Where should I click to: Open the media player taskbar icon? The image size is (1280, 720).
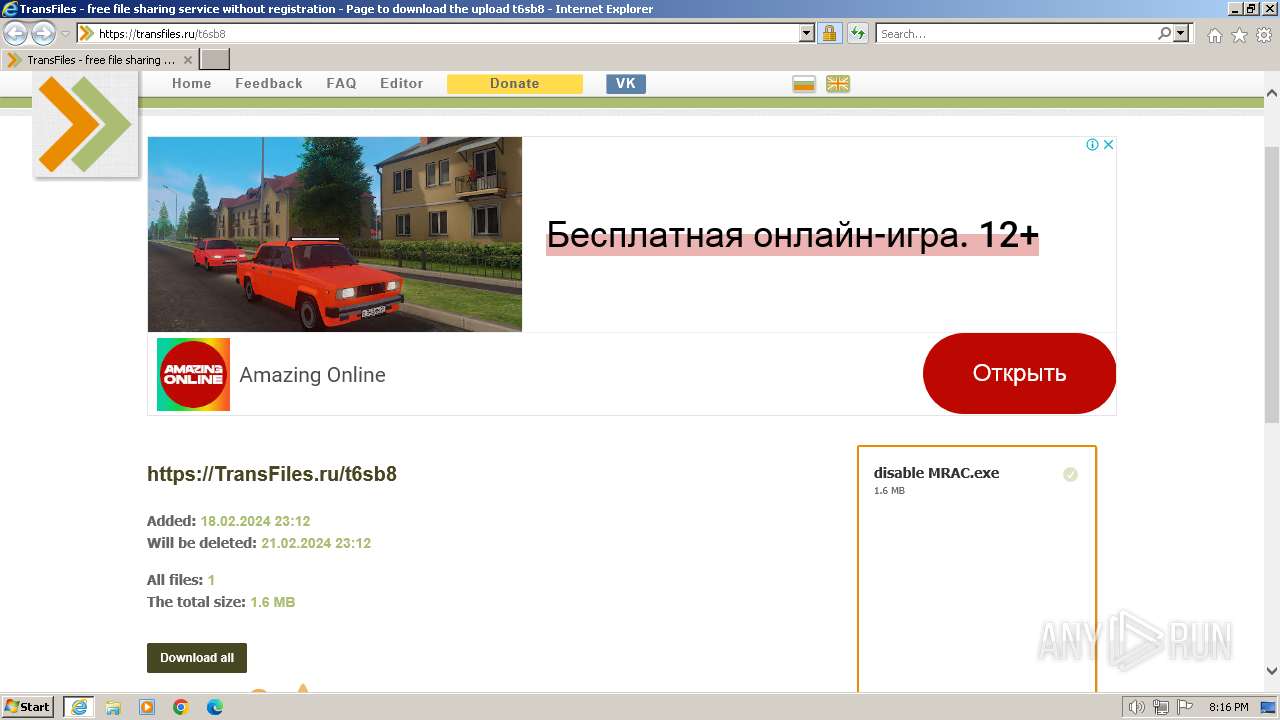pos(147,707)
